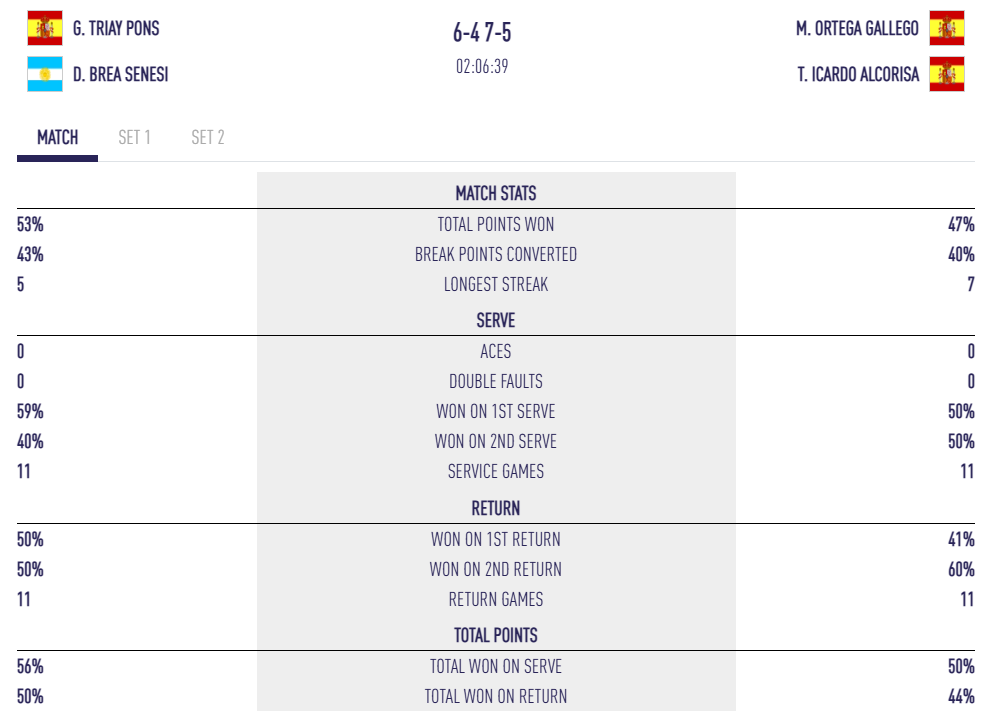Click the Spain flag beside G. Triay Pons
The image size is (990, 726).
[44, 28]
